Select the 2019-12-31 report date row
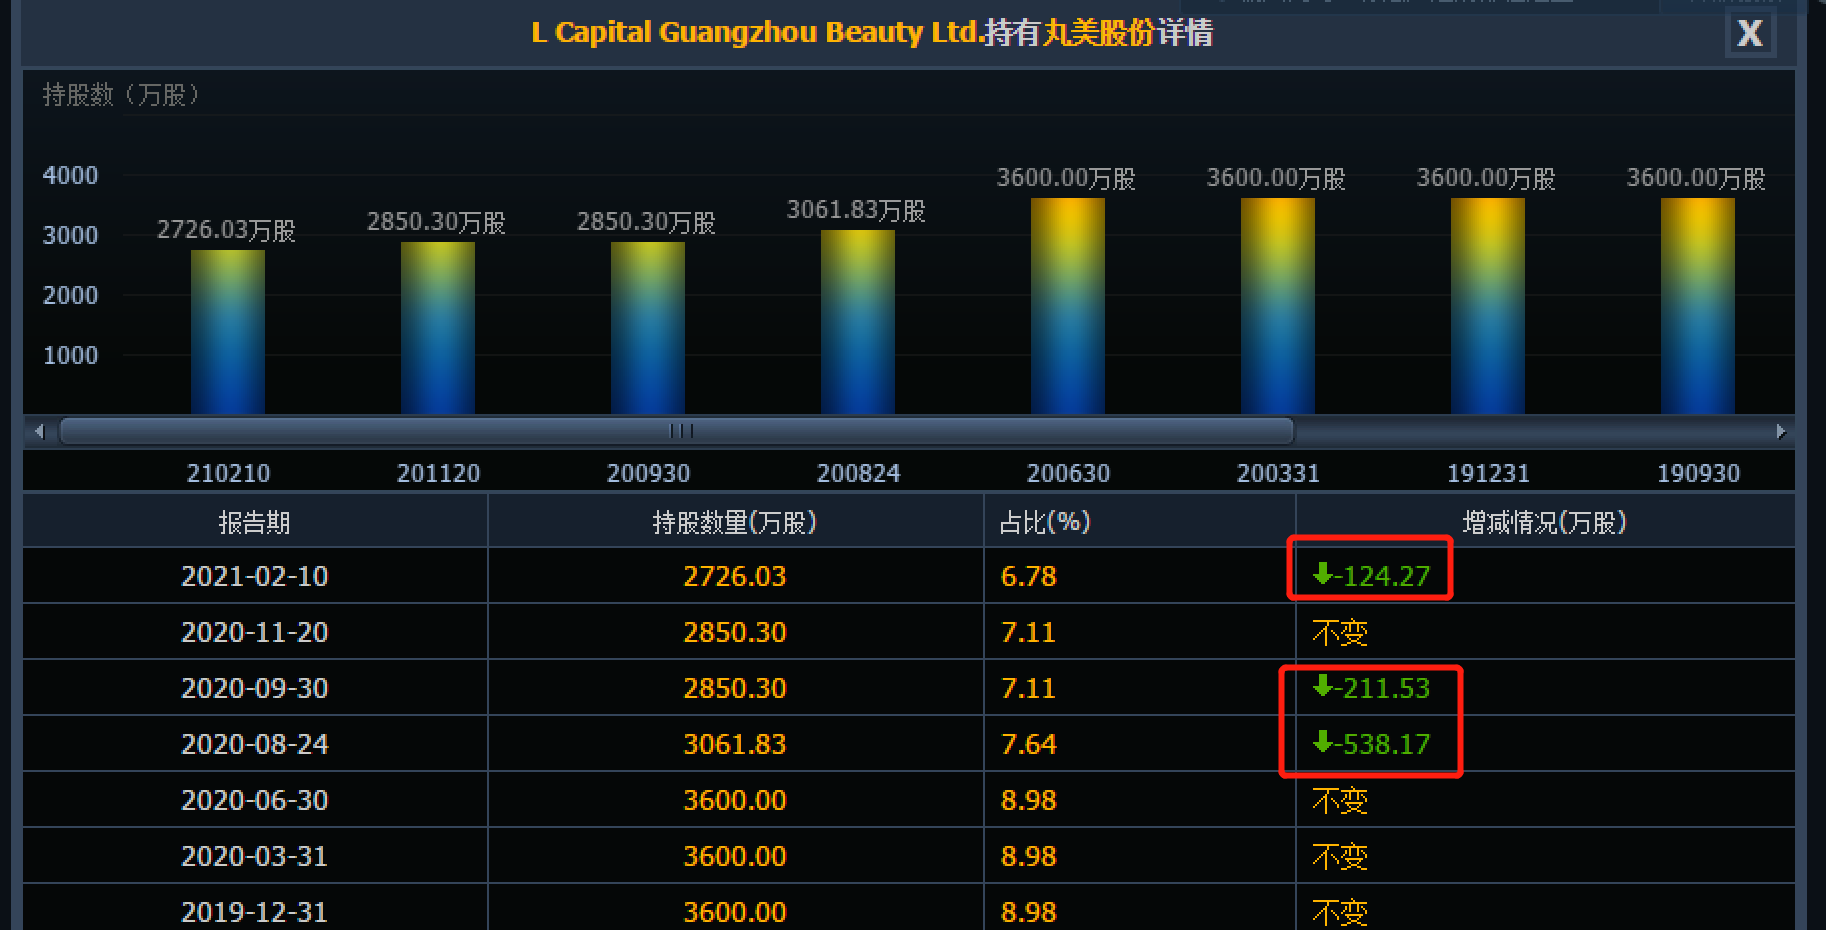1826x931 pixels. point(909,908)
